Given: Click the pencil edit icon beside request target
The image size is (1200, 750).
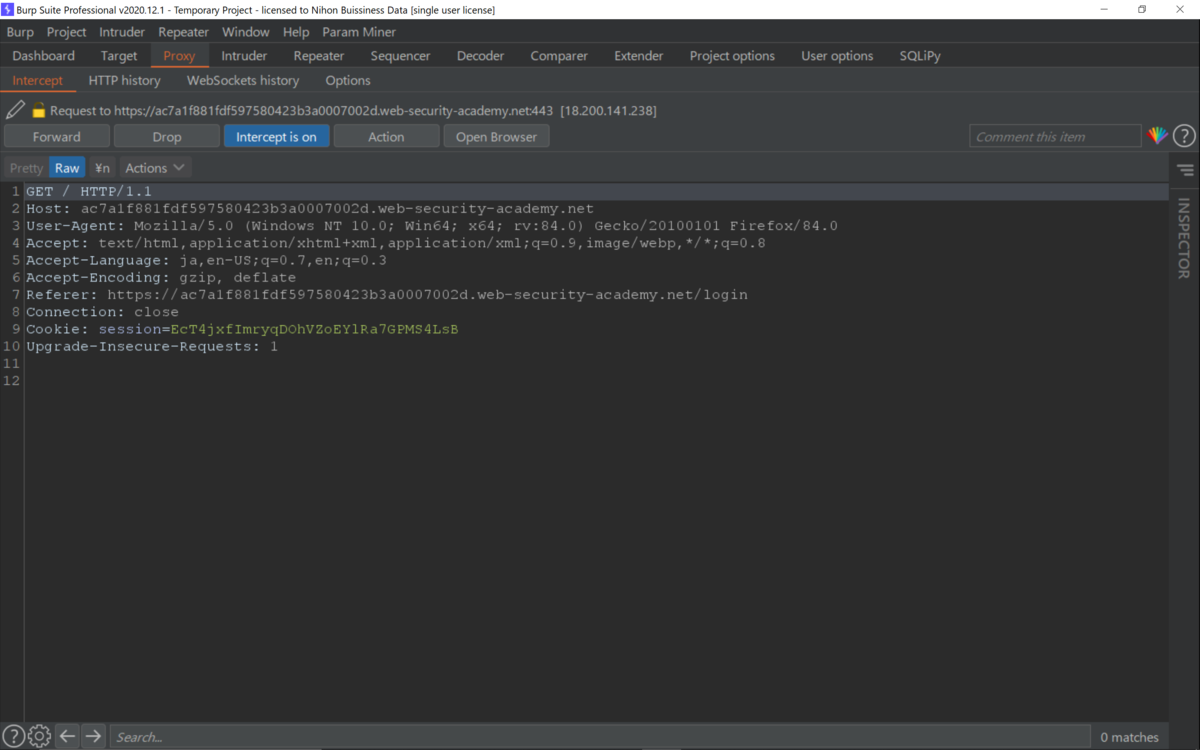Looking at the screenshot, I should 15,110.
